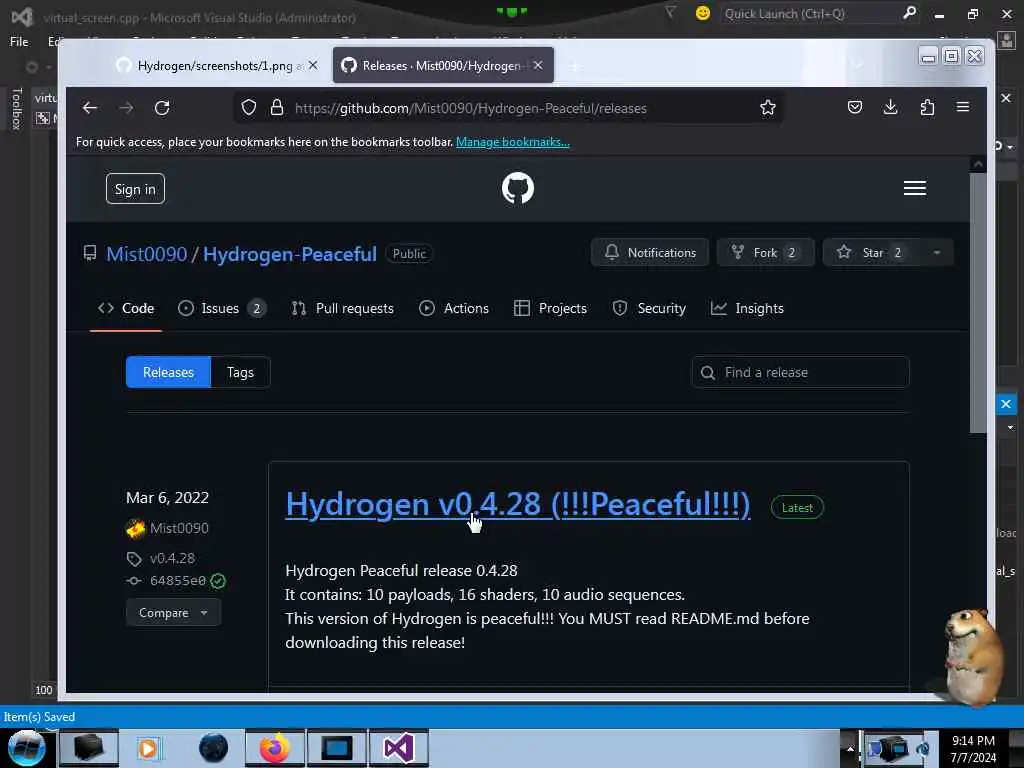Fork the repository with Fork button
This screenshot has width=1024, height=768.
(765, 253)
